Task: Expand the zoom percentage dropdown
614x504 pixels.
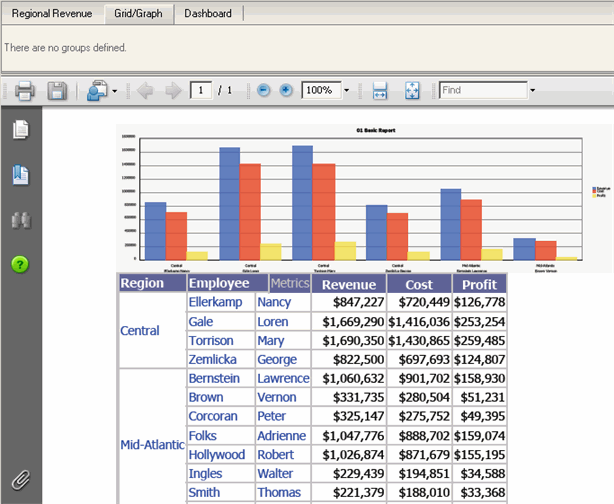Action: click(x=346, y=91)
